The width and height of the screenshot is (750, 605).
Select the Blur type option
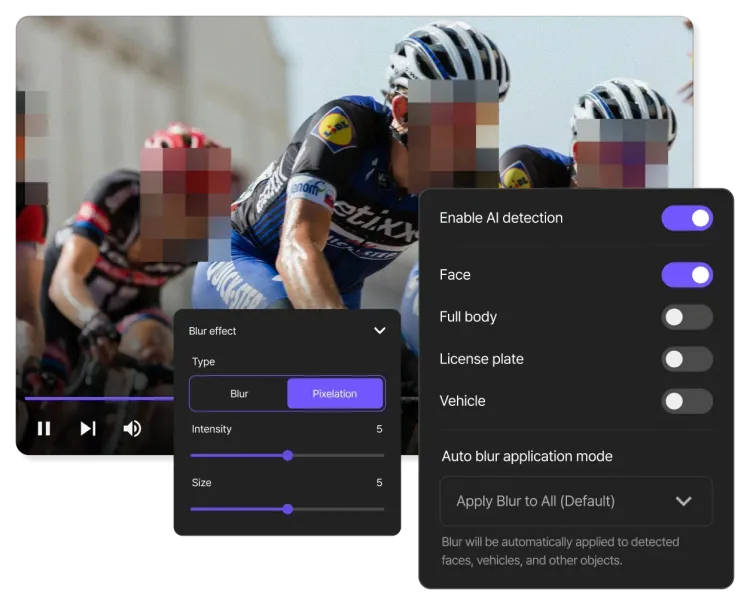coord(239,394)
